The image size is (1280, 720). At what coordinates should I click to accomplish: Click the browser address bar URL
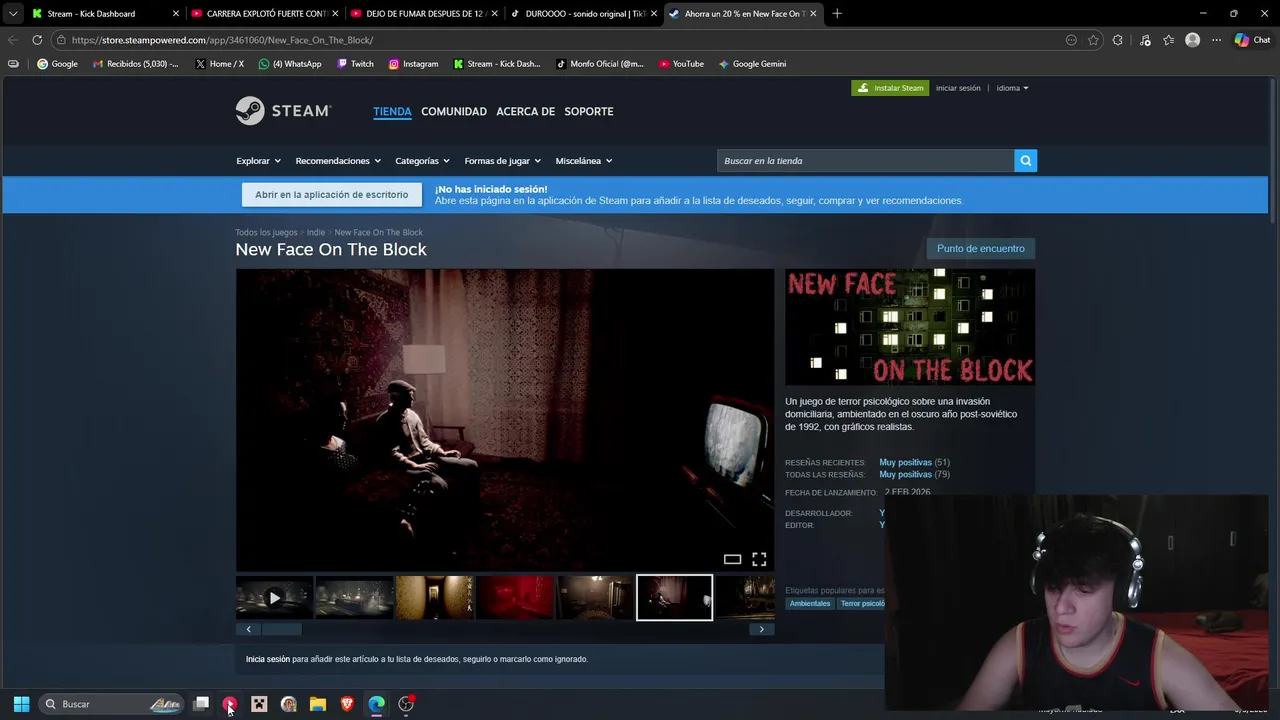coord(222,40)
